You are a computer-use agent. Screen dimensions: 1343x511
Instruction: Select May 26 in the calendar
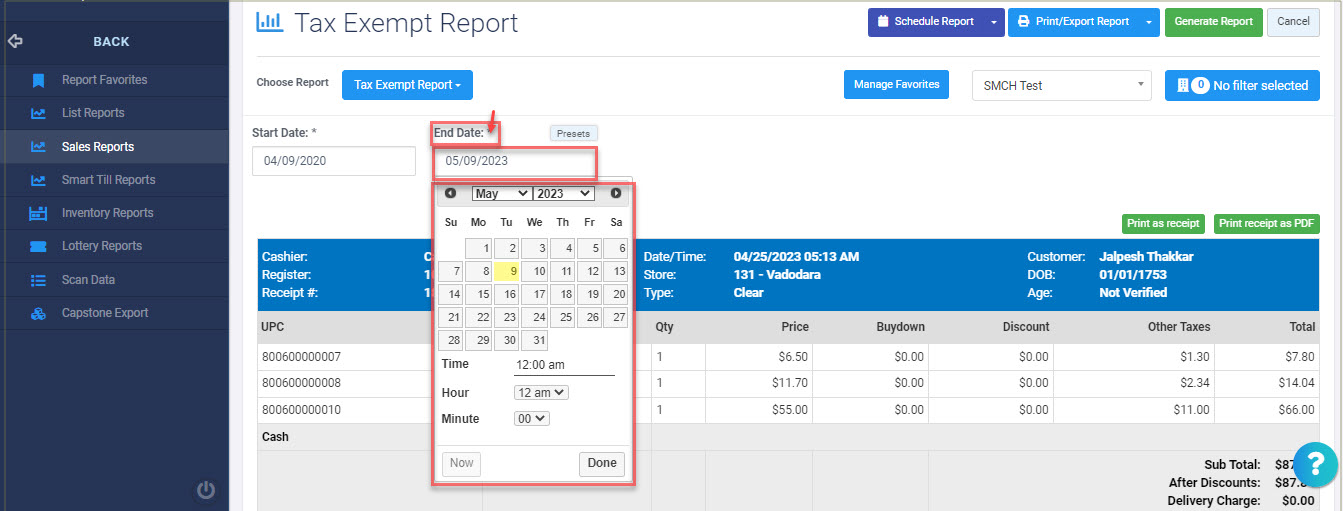point(589,317)
